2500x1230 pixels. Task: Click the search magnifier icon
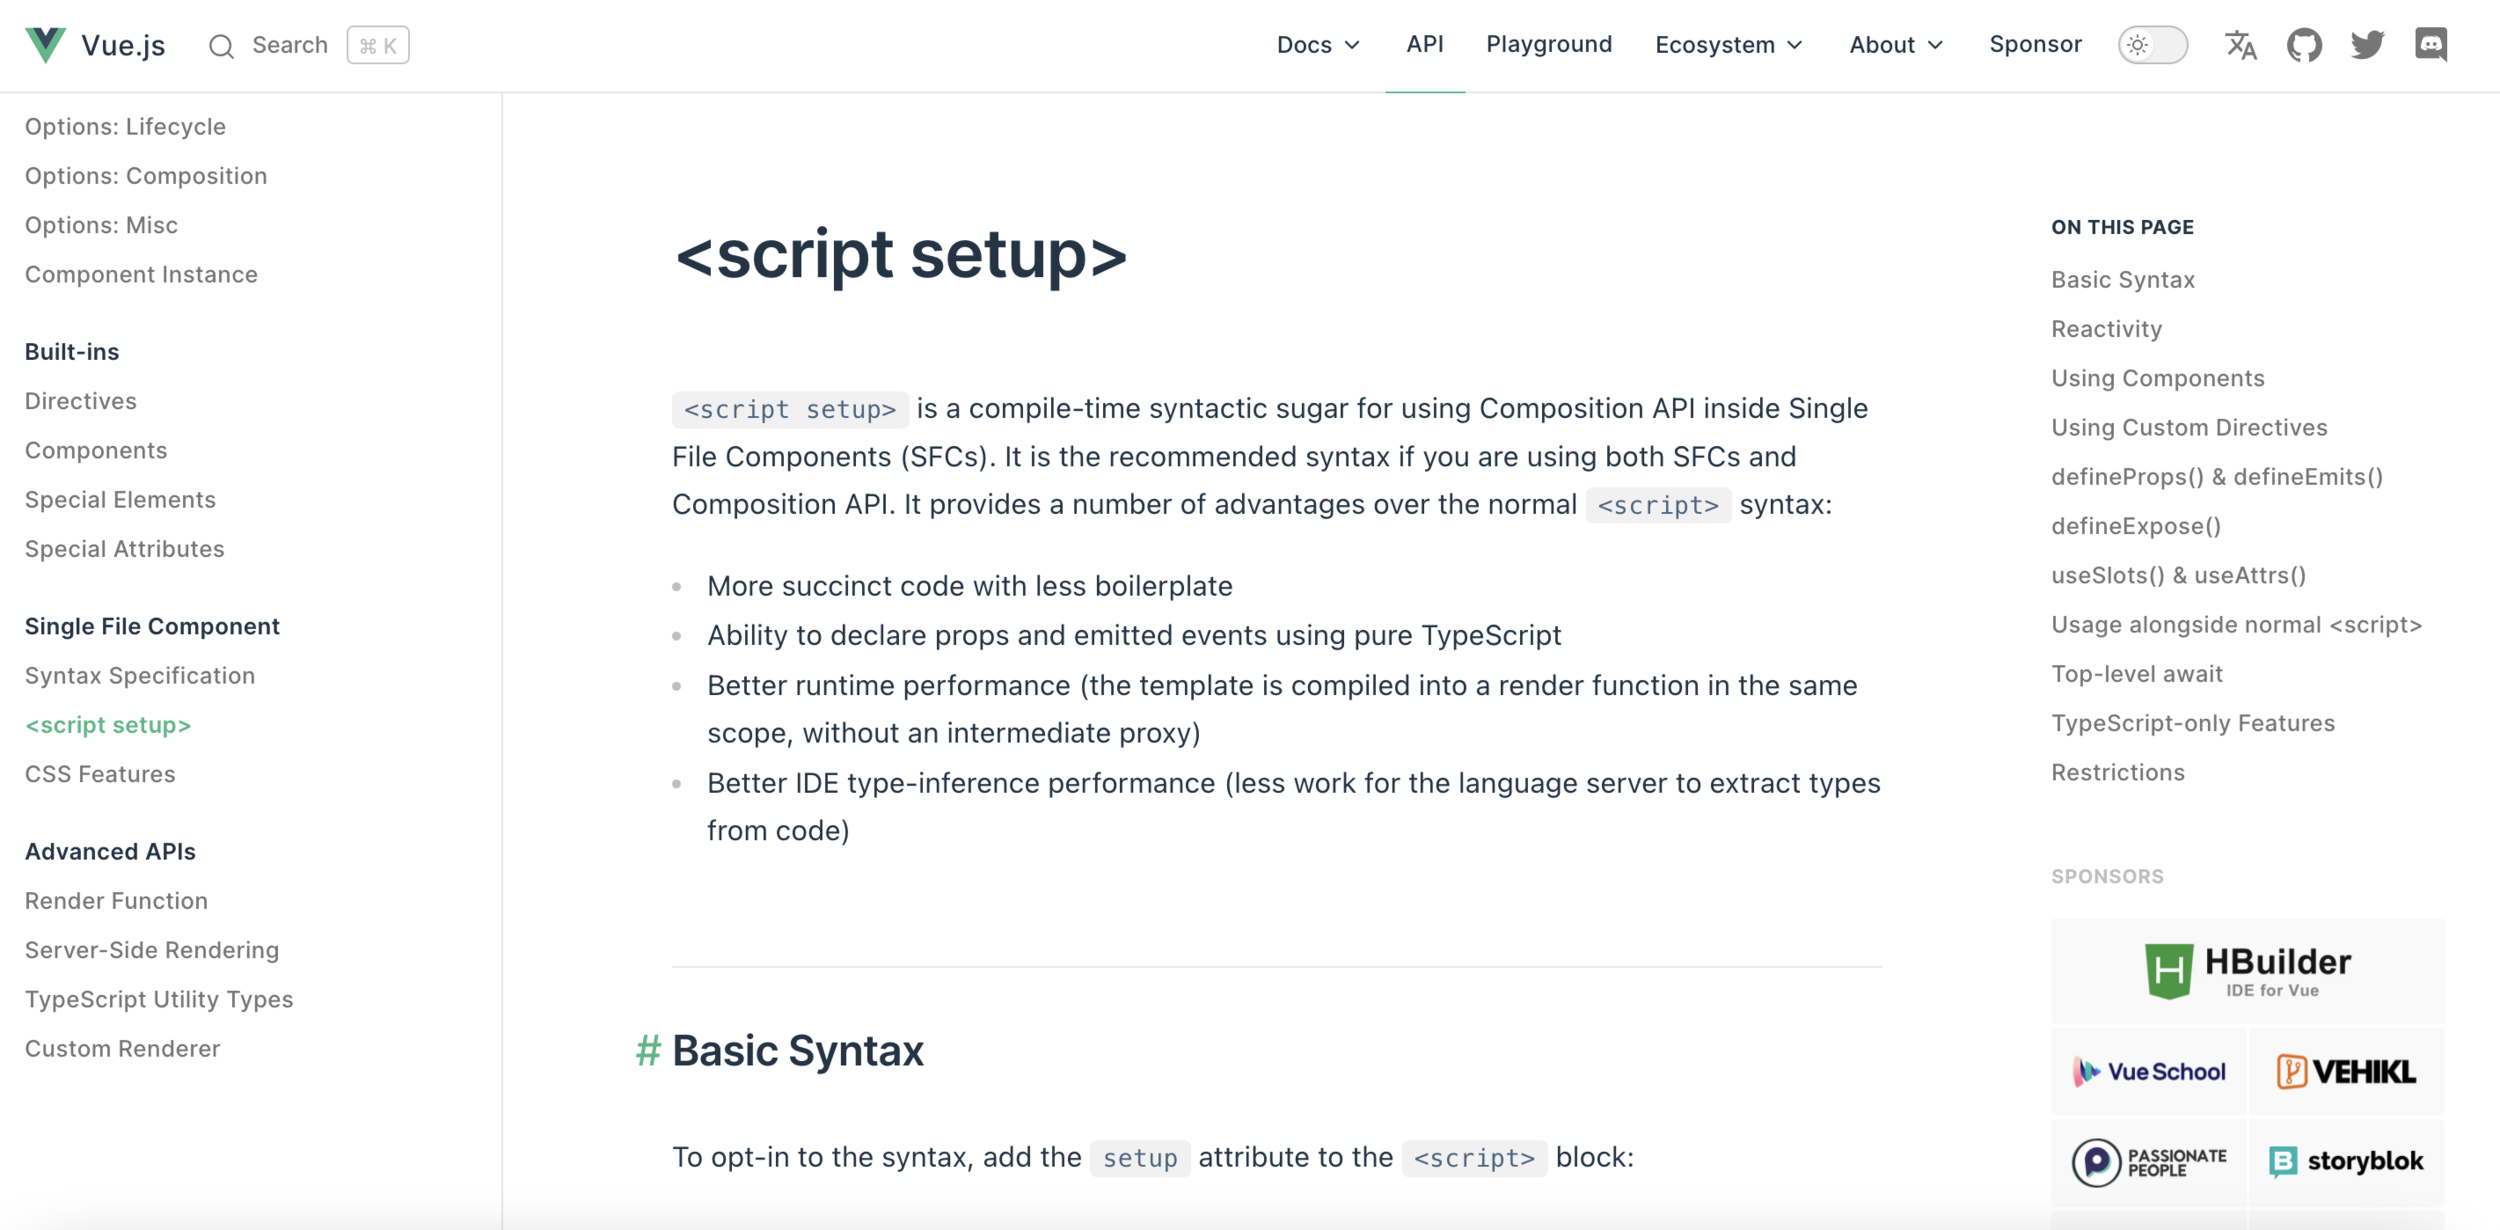[x=221, y=46]
